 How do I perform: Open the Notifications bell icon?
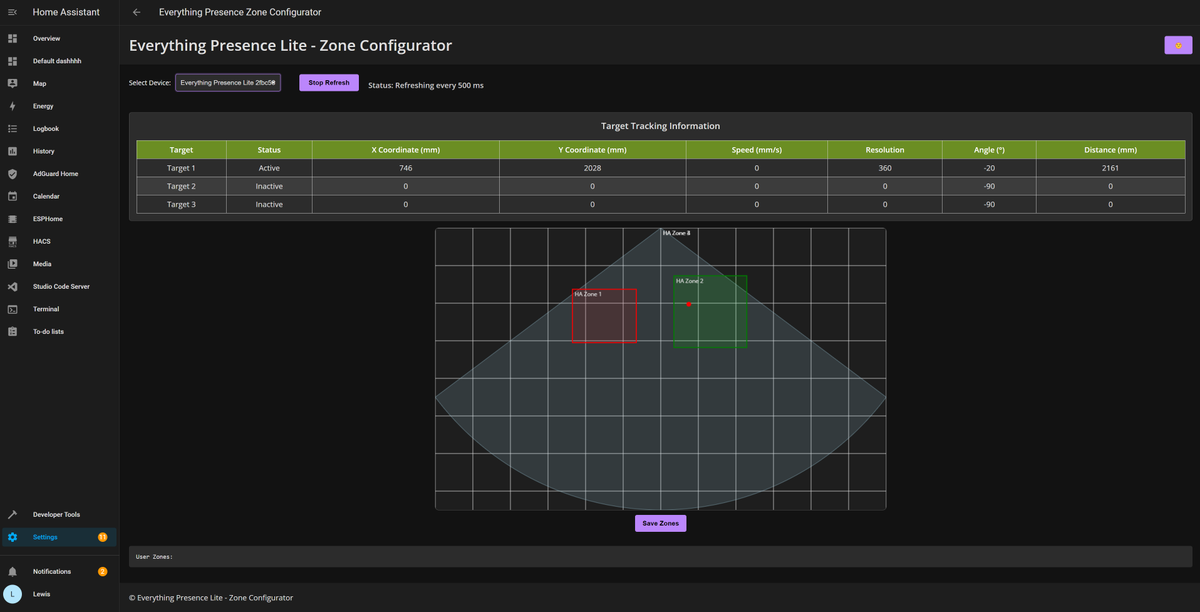(12, 572)
